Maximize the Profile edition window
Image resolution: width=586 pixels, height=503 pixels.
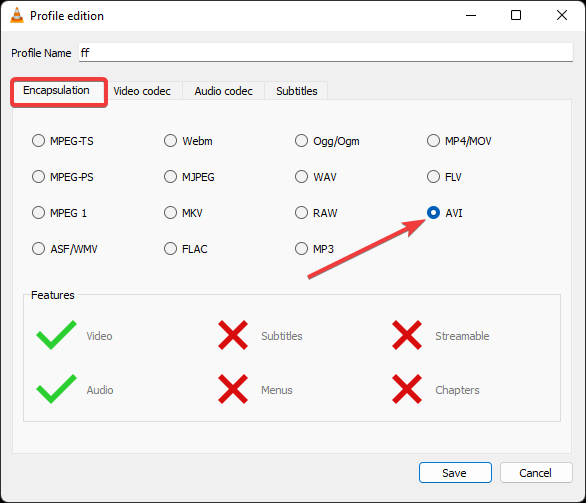tap(516, 15)
